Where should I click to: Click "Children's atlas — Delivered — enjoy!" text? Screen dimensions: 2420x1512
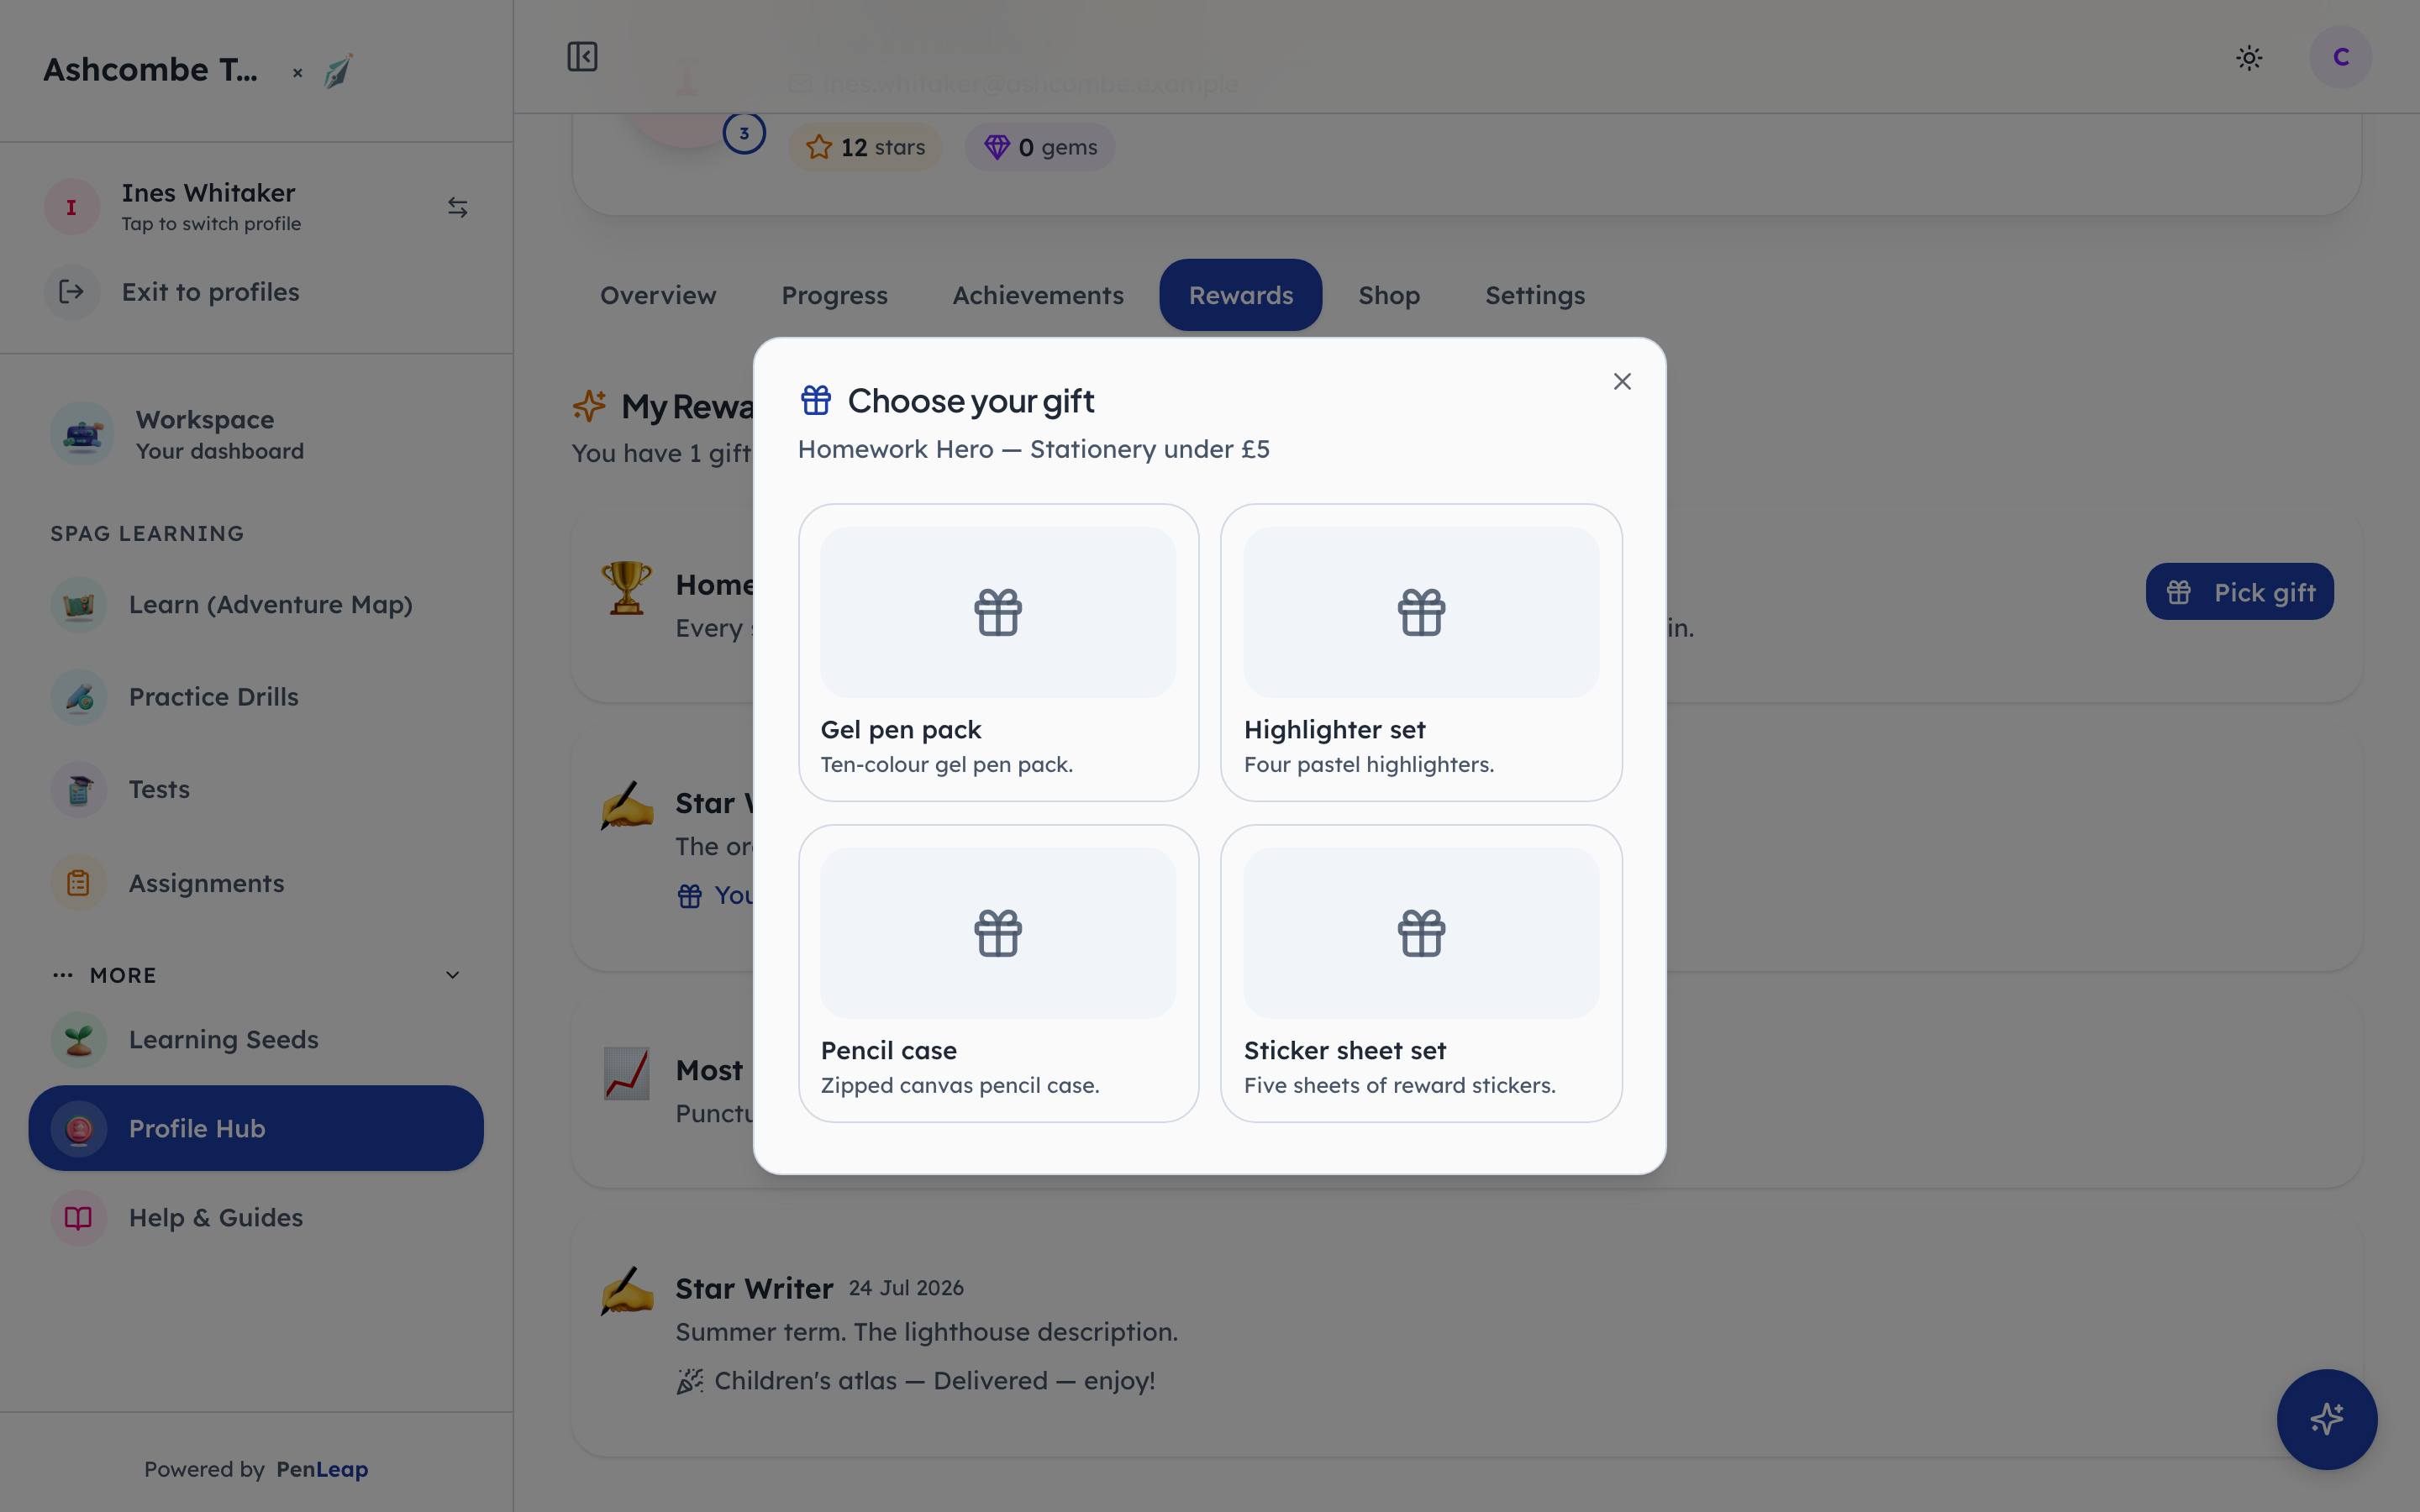934,1381
